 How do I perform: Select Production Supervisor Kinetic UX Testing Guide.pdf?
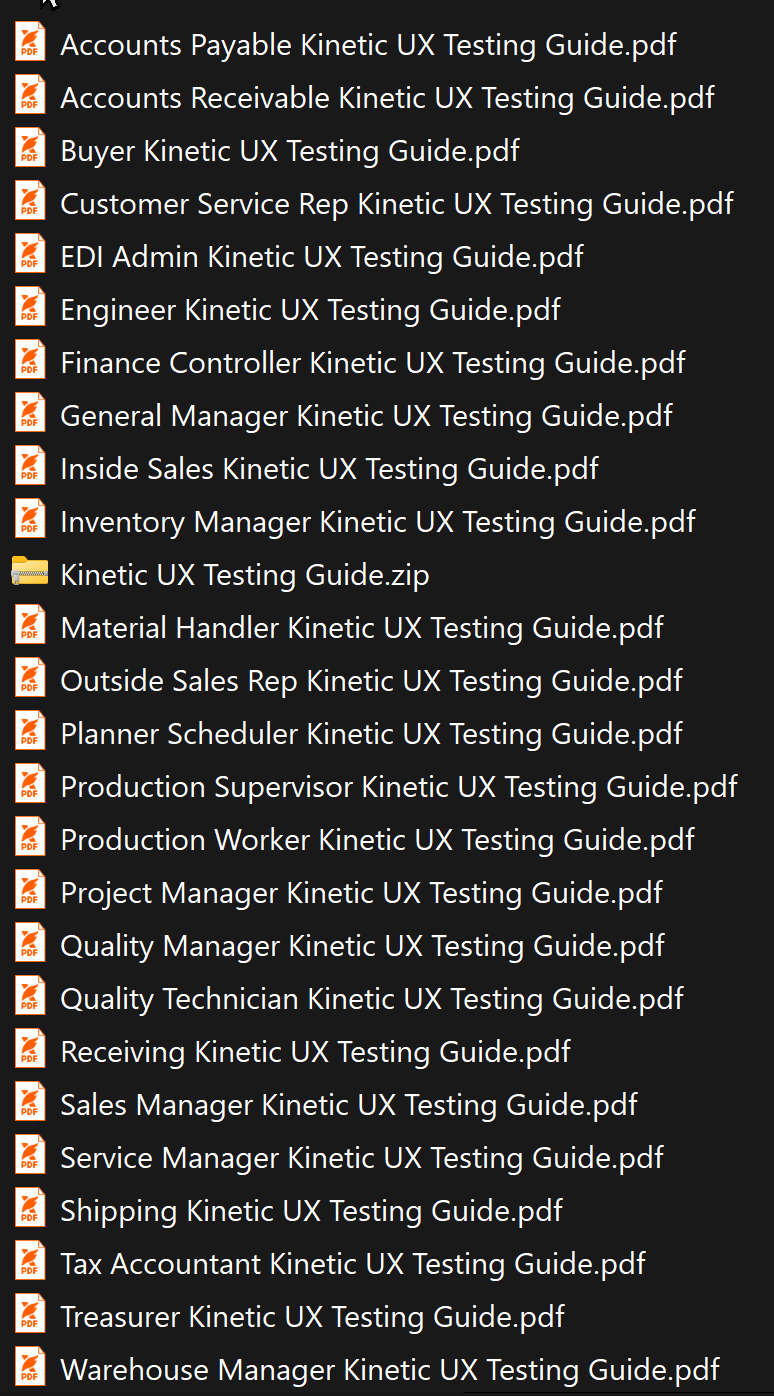click(399, 786)
